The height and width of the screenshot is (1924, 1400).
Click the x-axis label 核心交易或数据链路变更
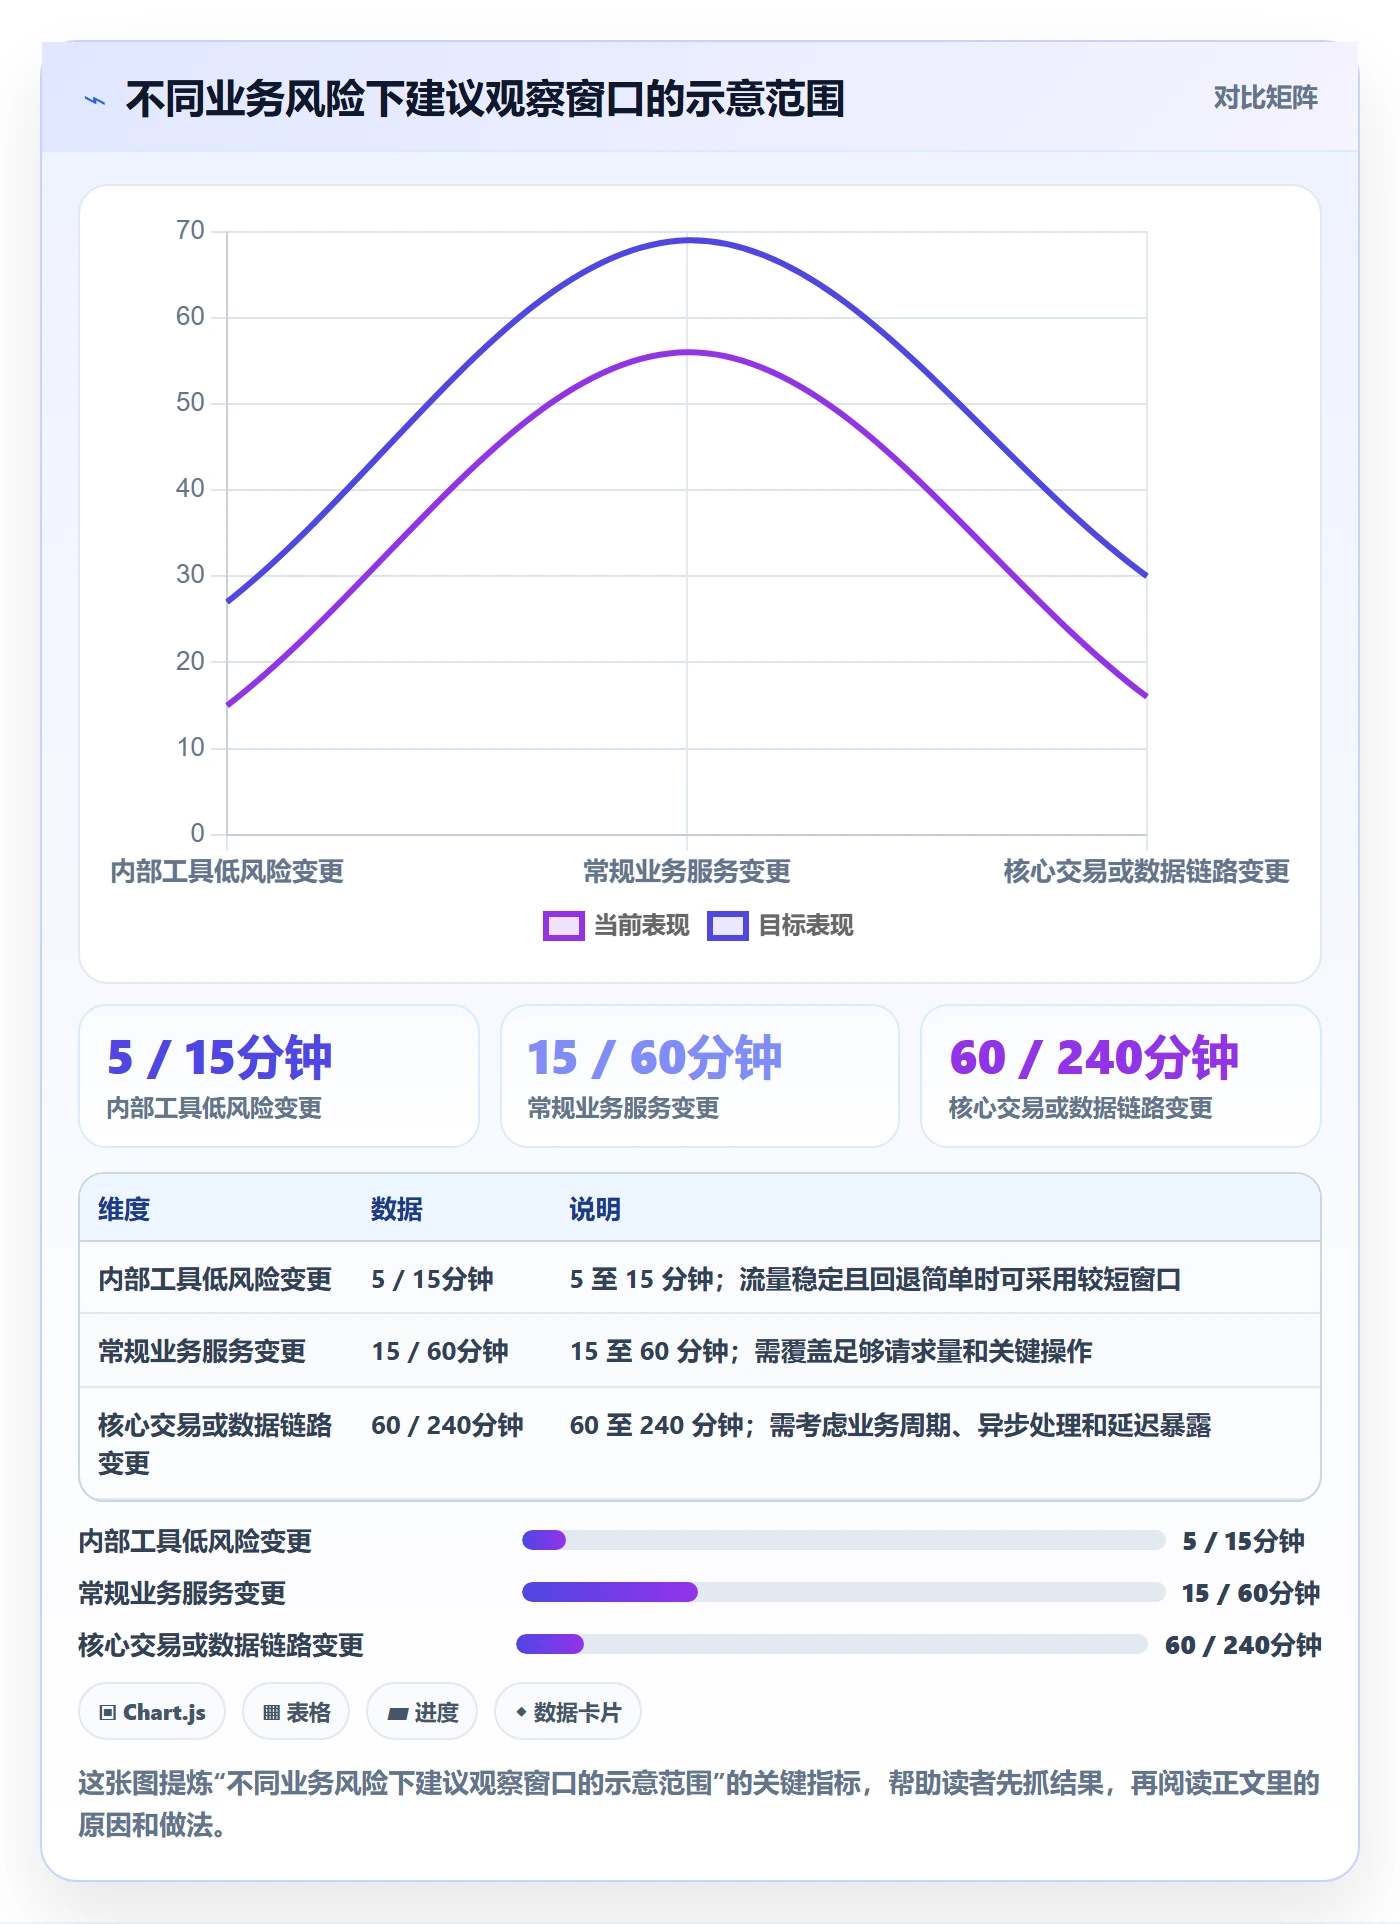click(1146, 871)
